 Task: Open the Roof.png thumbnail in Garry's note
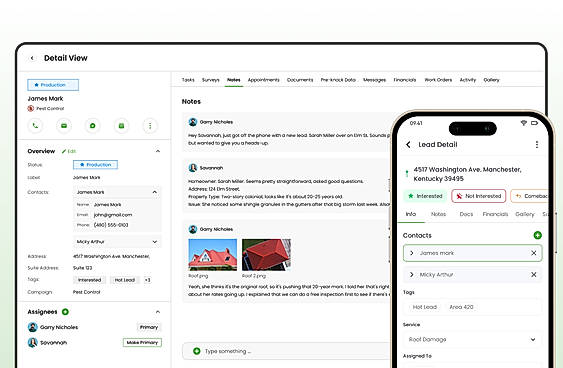click(213, 255)
